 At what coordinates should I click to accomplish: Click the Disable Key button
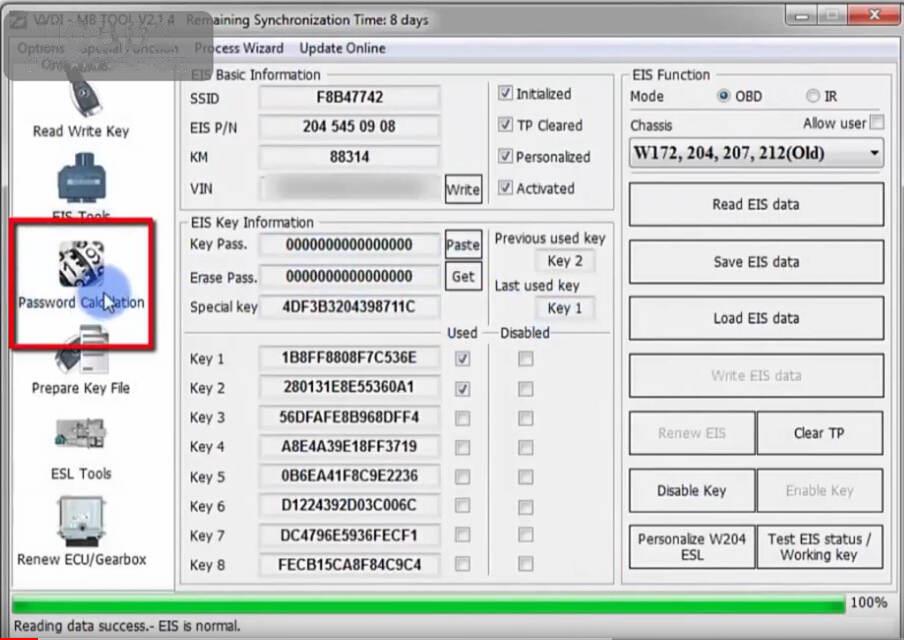click(x=692, y=491)
